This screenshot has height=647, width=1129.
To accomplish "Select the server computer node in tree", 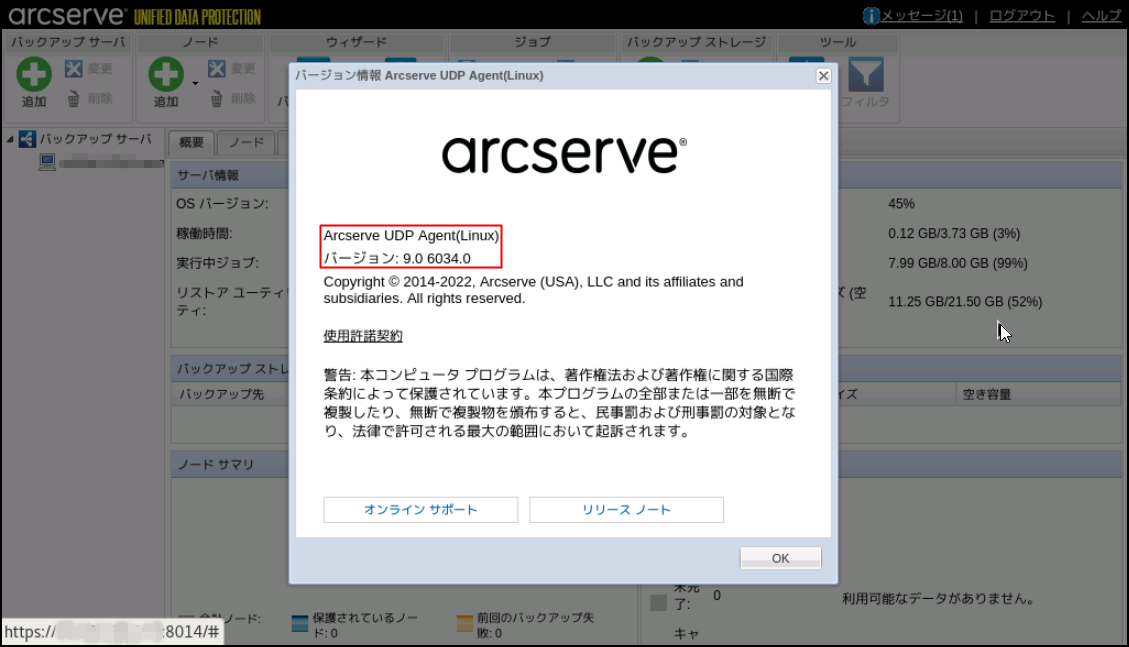I will 48,162.
